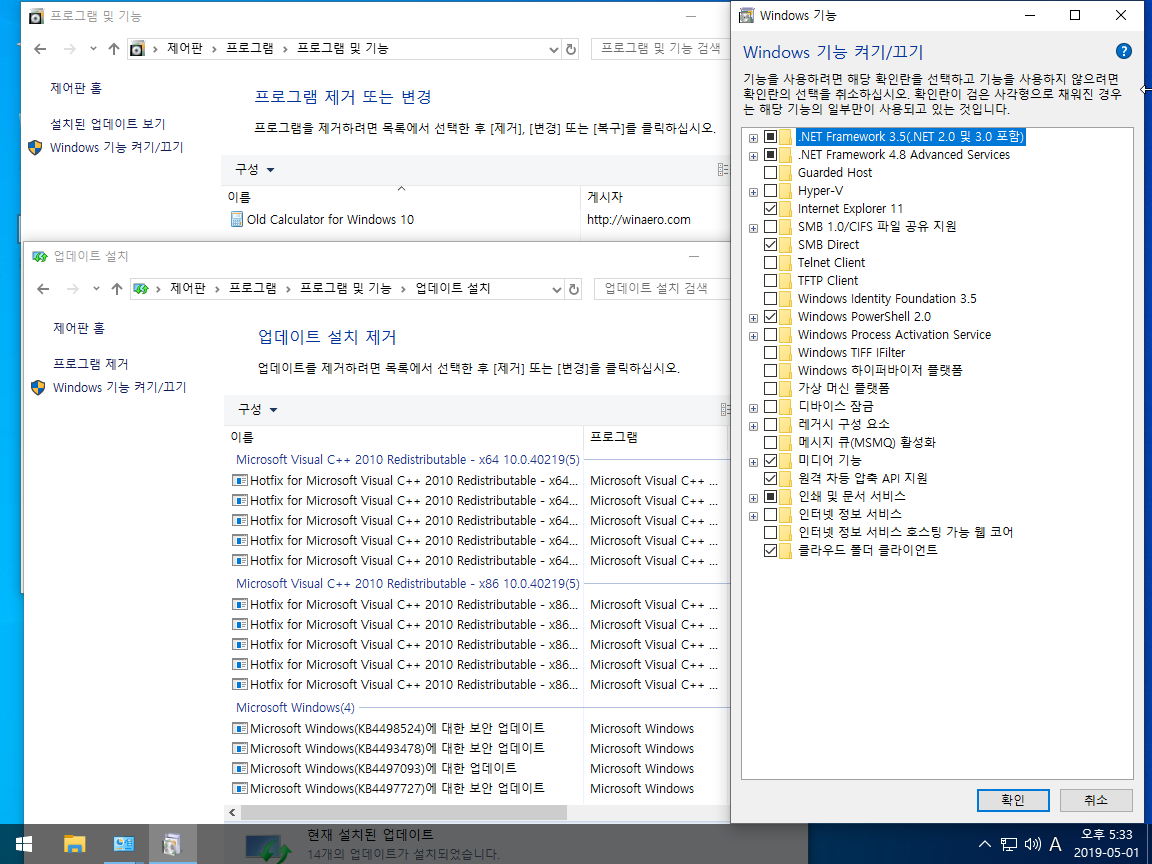The height and width of the screenshot is (864, 1152).
Task: Go up one level in 프로그램 및 기능 window
Action: click(113, 48)
